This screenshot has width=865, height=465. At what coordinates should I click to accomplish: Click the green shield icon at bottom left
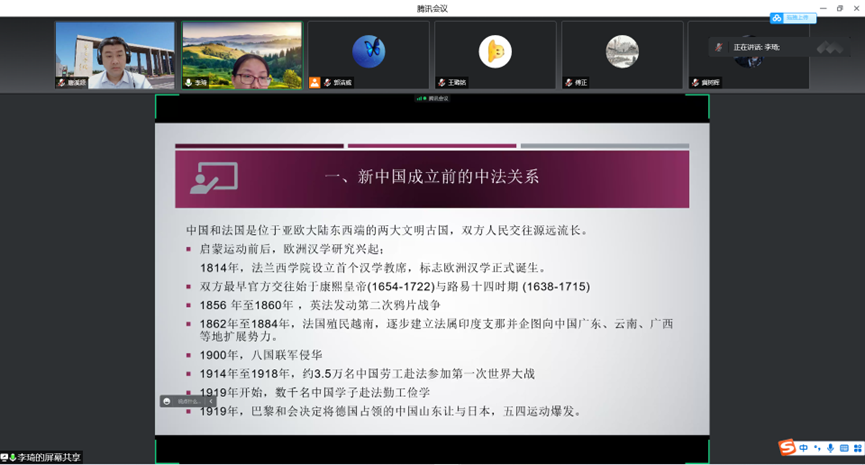[x=5, y=457]
